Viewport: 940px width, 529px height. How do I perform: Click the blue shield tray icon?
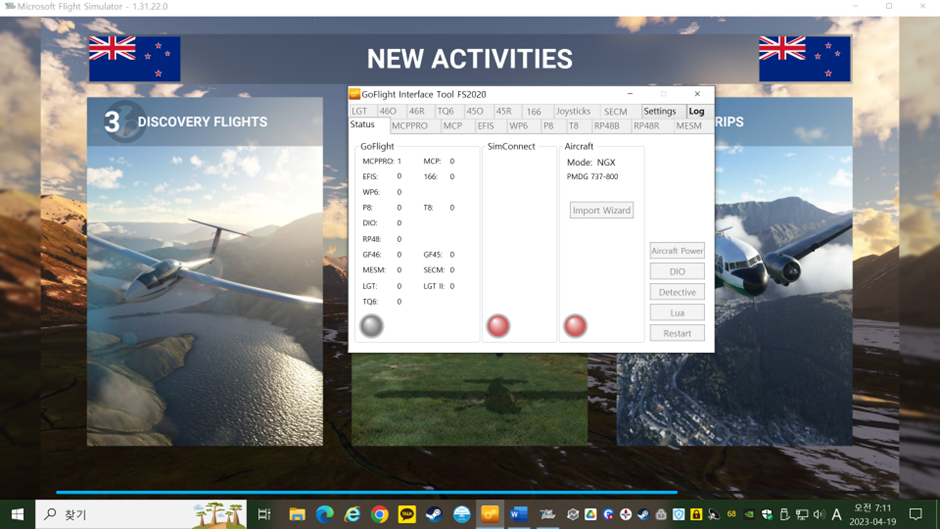[679, 515]
